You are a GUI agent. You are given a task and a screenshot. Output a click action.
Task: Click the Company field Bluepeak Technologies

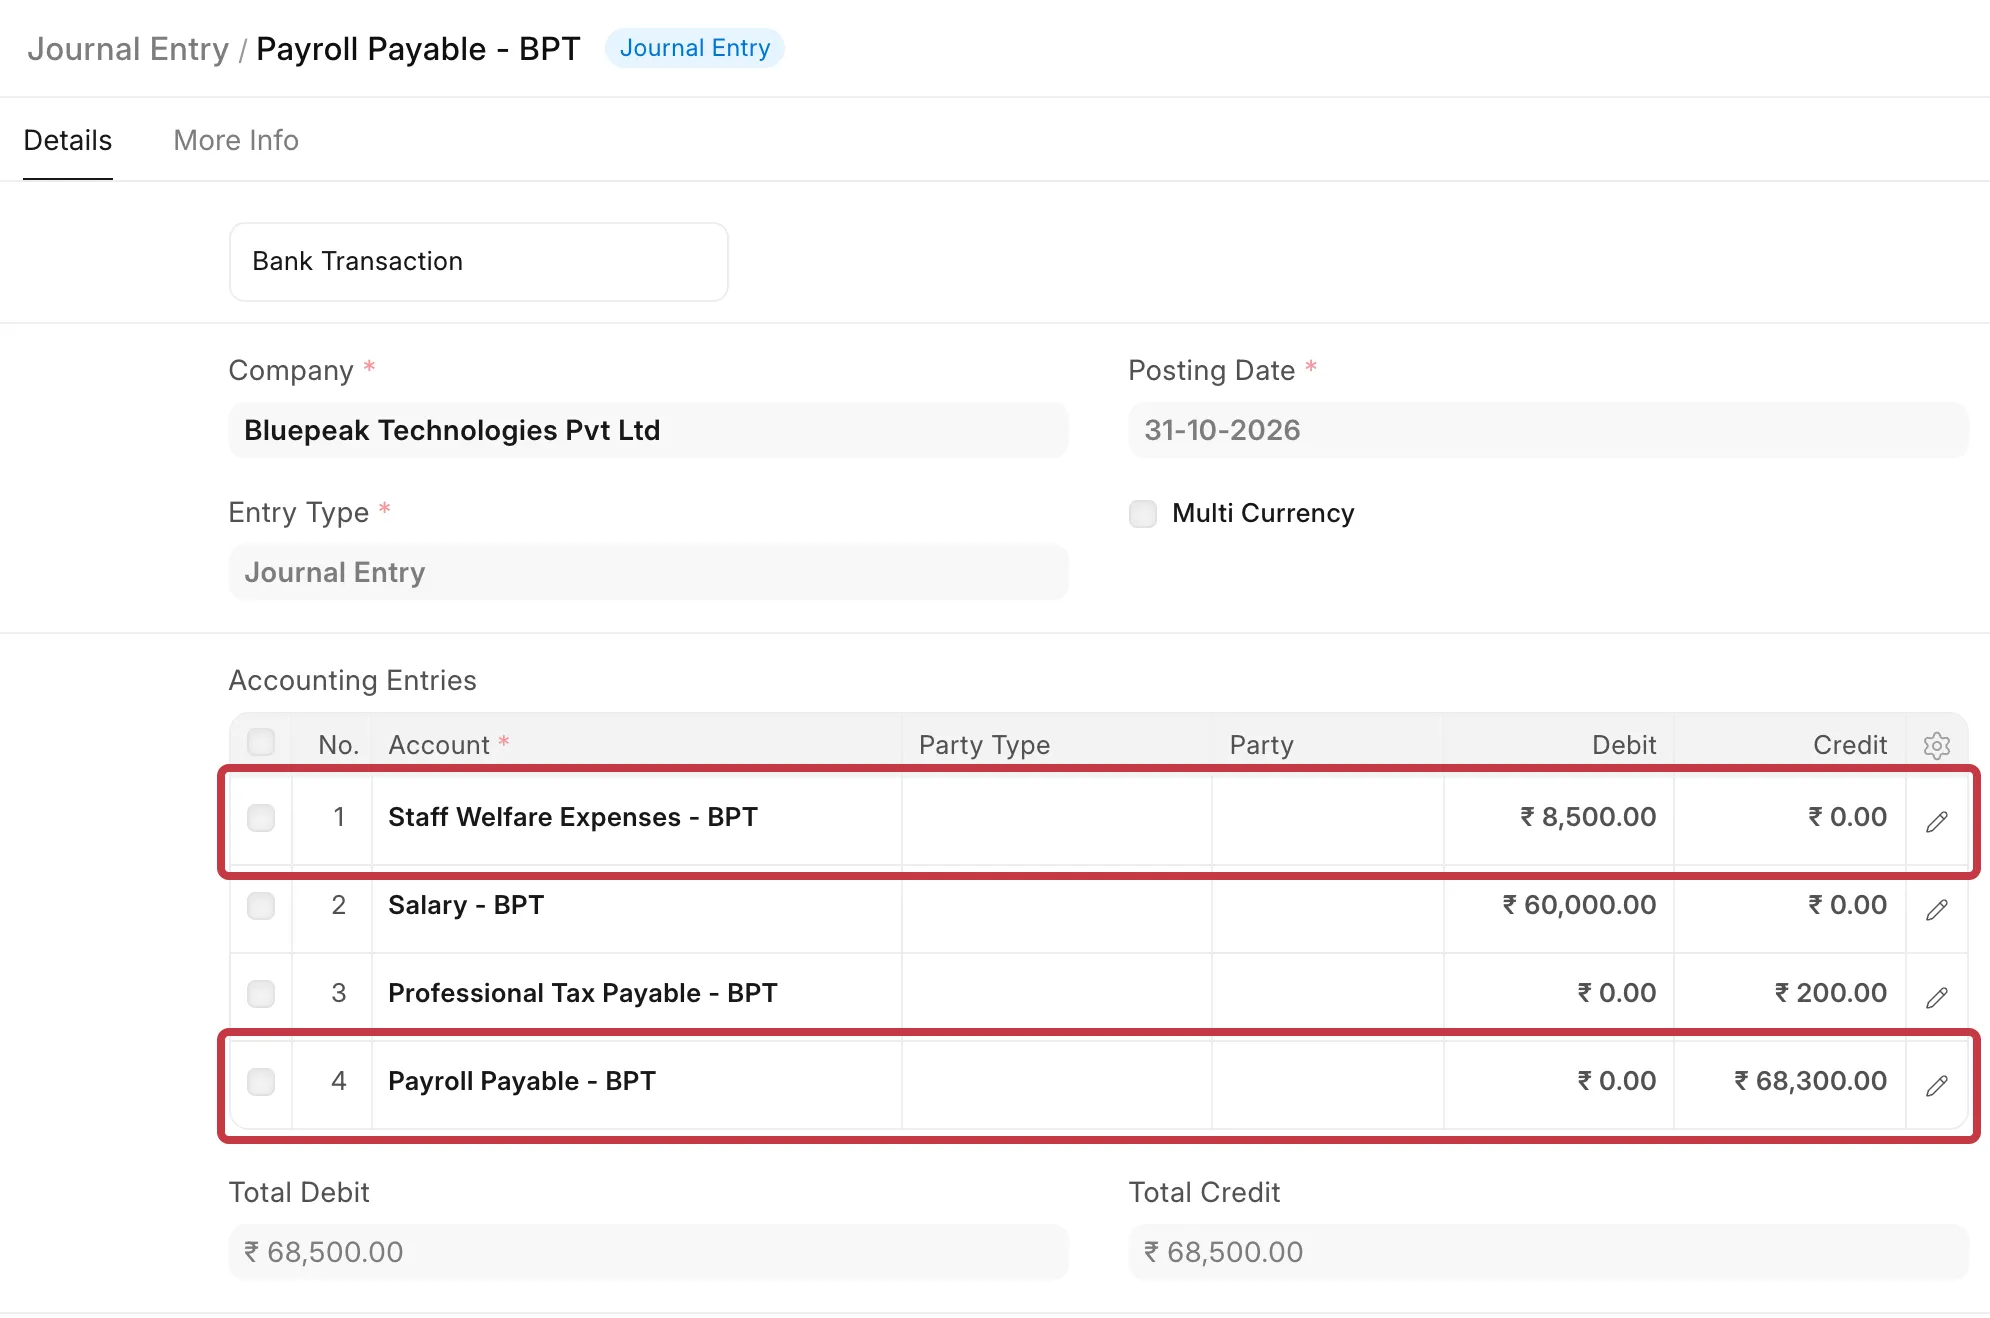(x=649, y=430)
